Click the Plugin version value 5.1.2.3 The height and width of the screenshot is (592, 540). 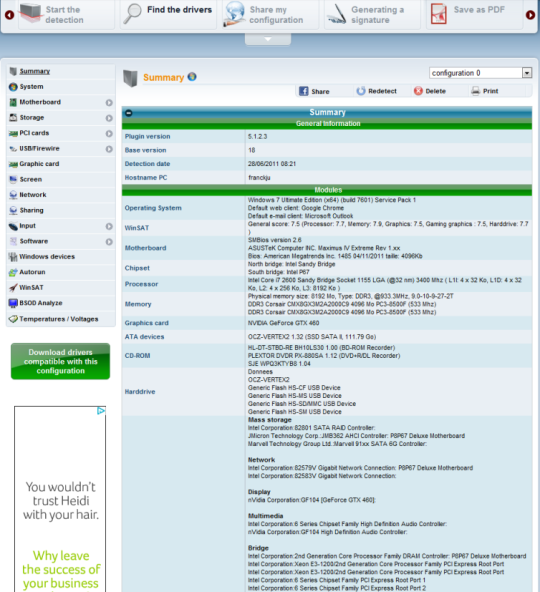(257, 136)
